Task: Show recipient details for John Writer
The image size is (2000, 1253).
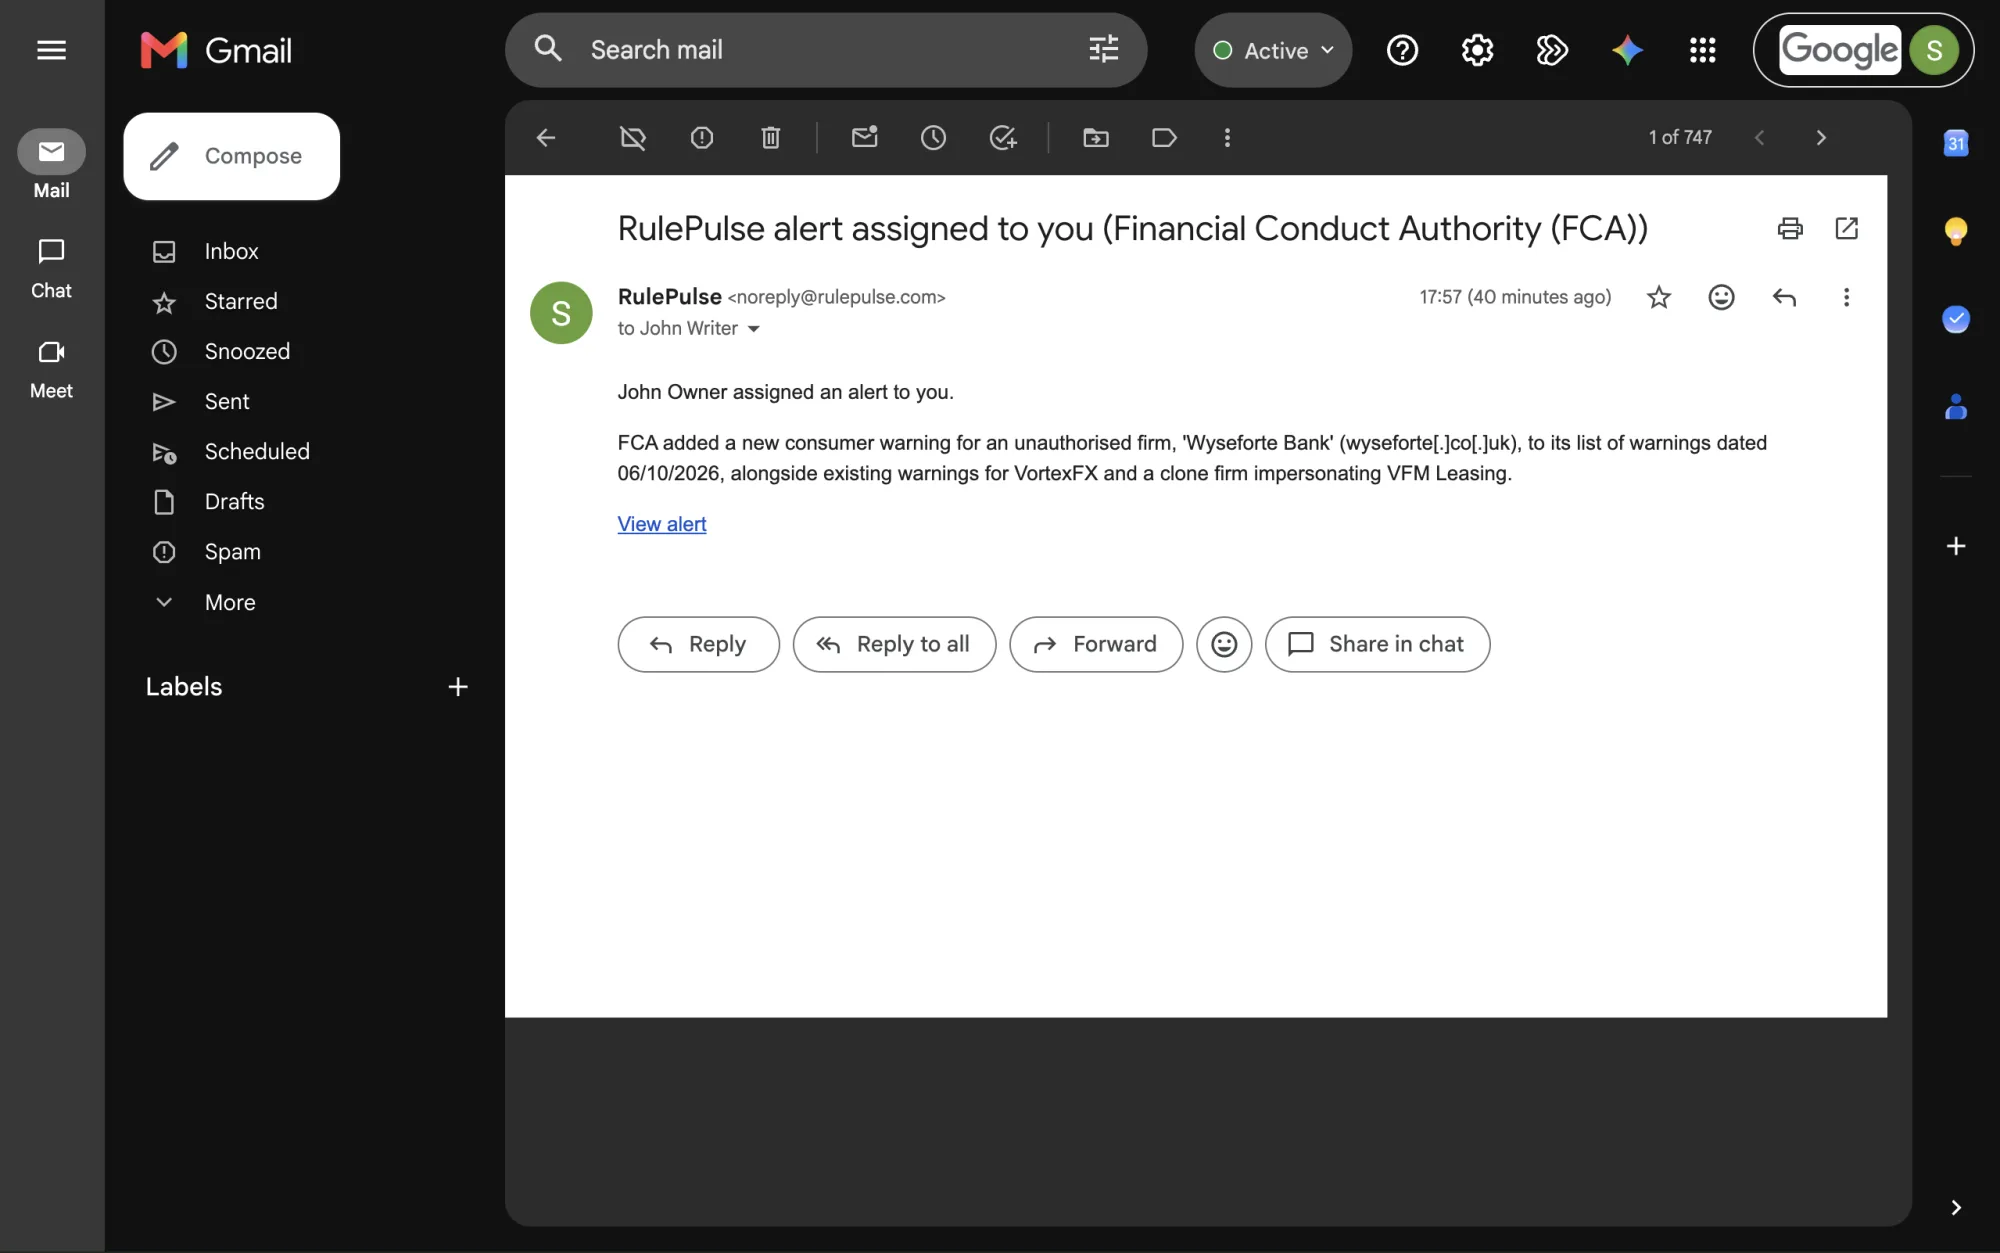Action: tap(754, 329)
